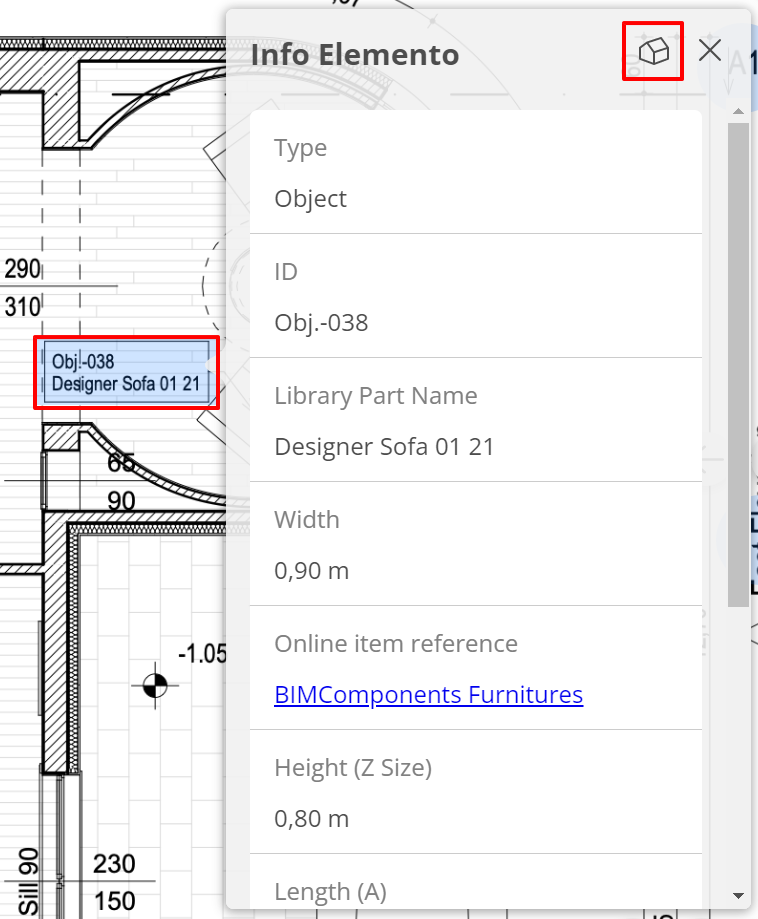Select the 230 dimension text

pyautogui.click(x=114, y=864)
